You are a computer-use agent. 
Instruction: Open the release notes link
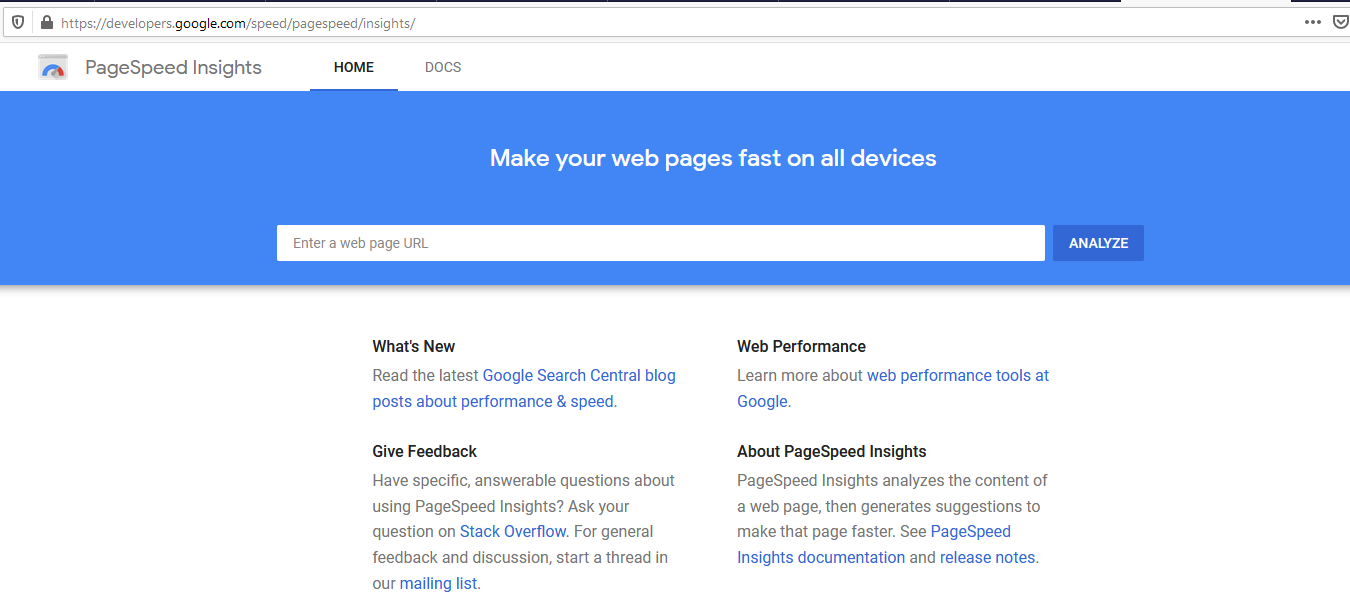pyautogui.click(x=987, y=558)
